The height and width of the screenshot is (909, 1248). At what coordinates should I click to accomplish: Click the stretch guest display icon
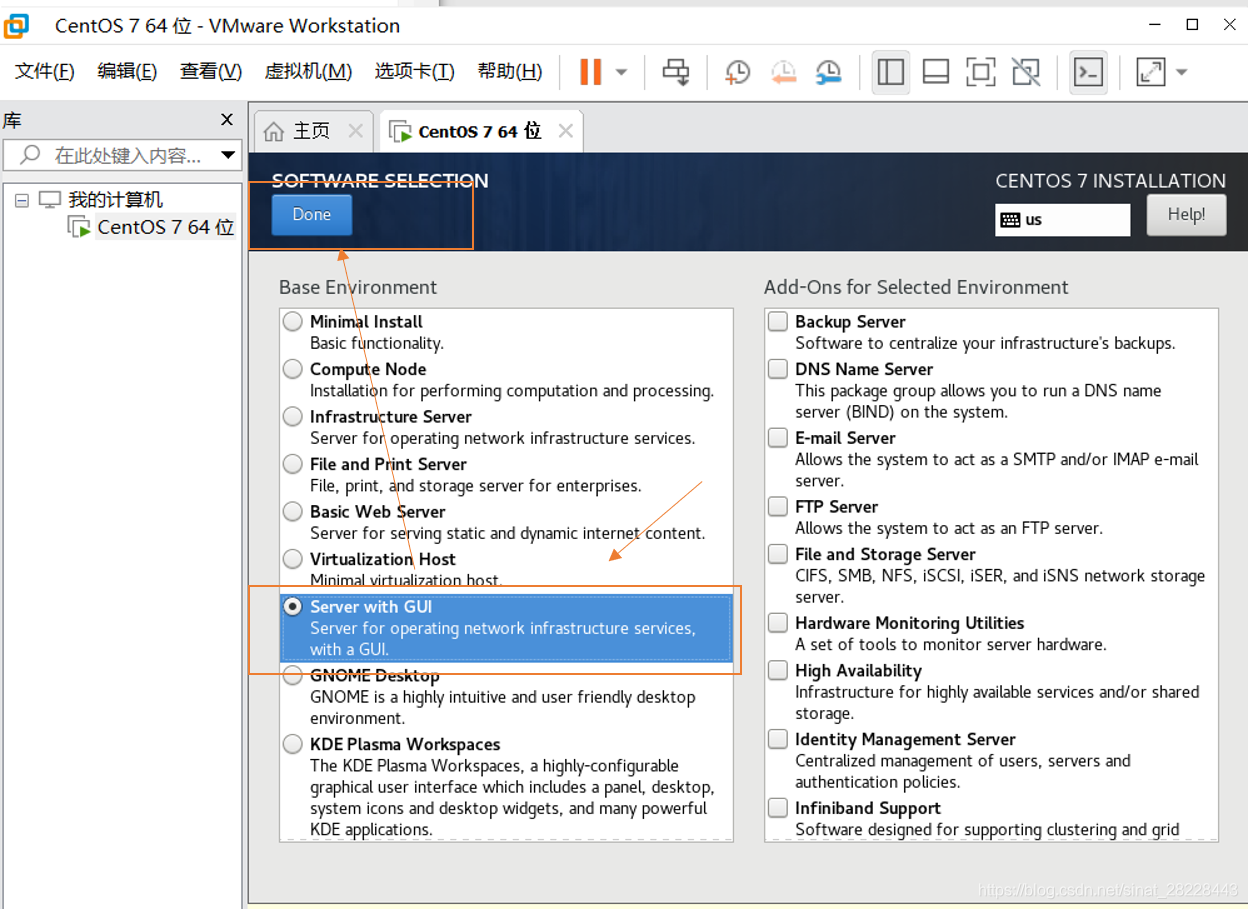[1151, 72]
